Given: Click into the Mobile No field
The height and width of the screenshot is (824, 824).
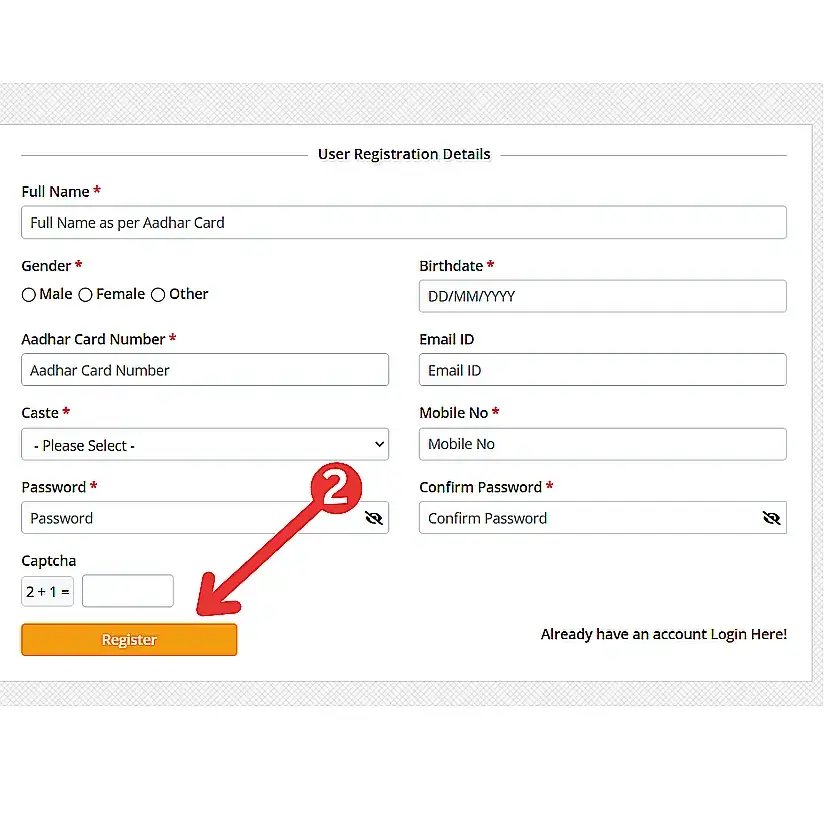Looking at the screenshot, I should coord(602,444).
